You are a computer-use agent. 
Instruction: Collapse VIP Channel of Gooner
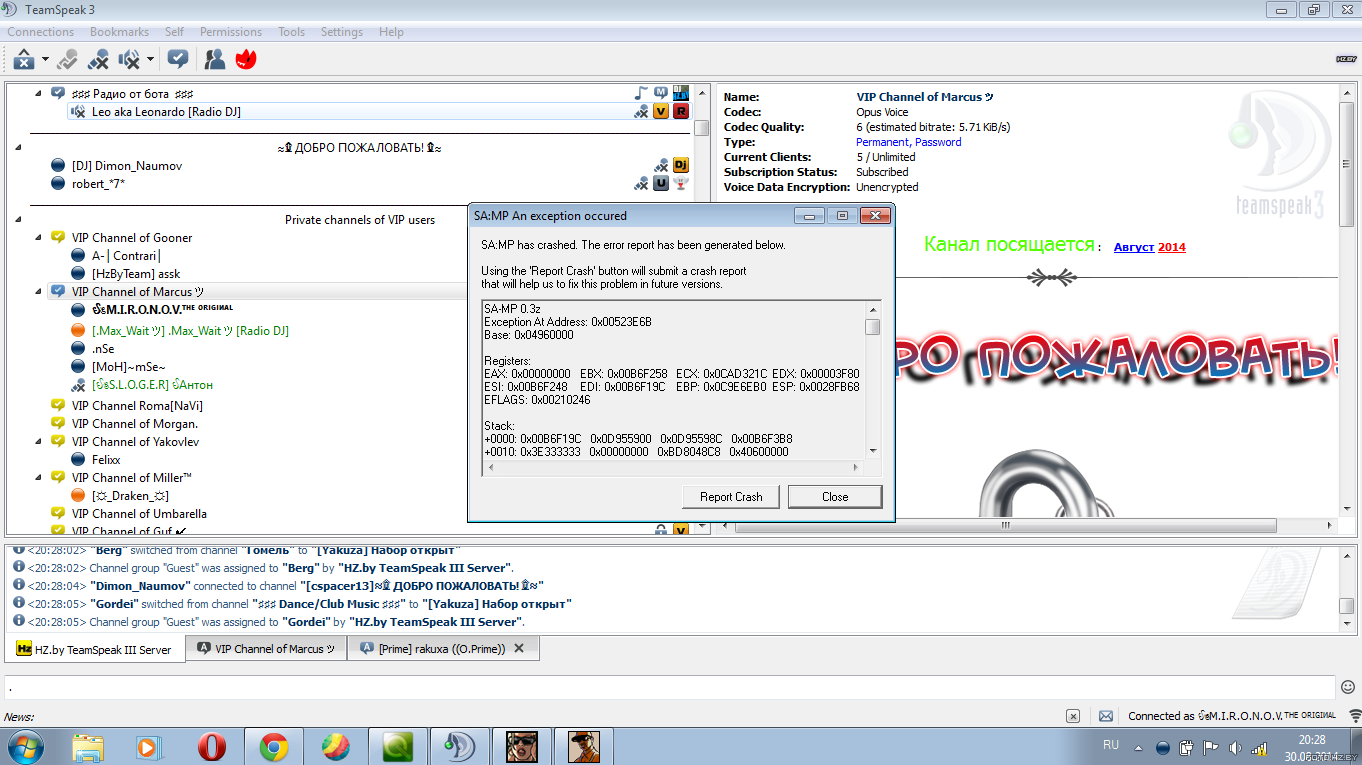click(39, 237)
